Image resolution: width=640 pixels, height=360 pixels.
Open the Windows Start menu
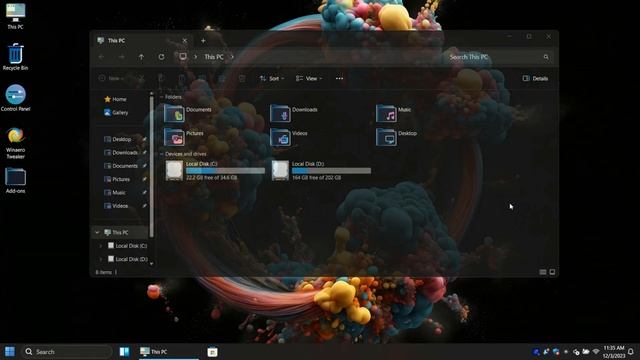(10, 351)
